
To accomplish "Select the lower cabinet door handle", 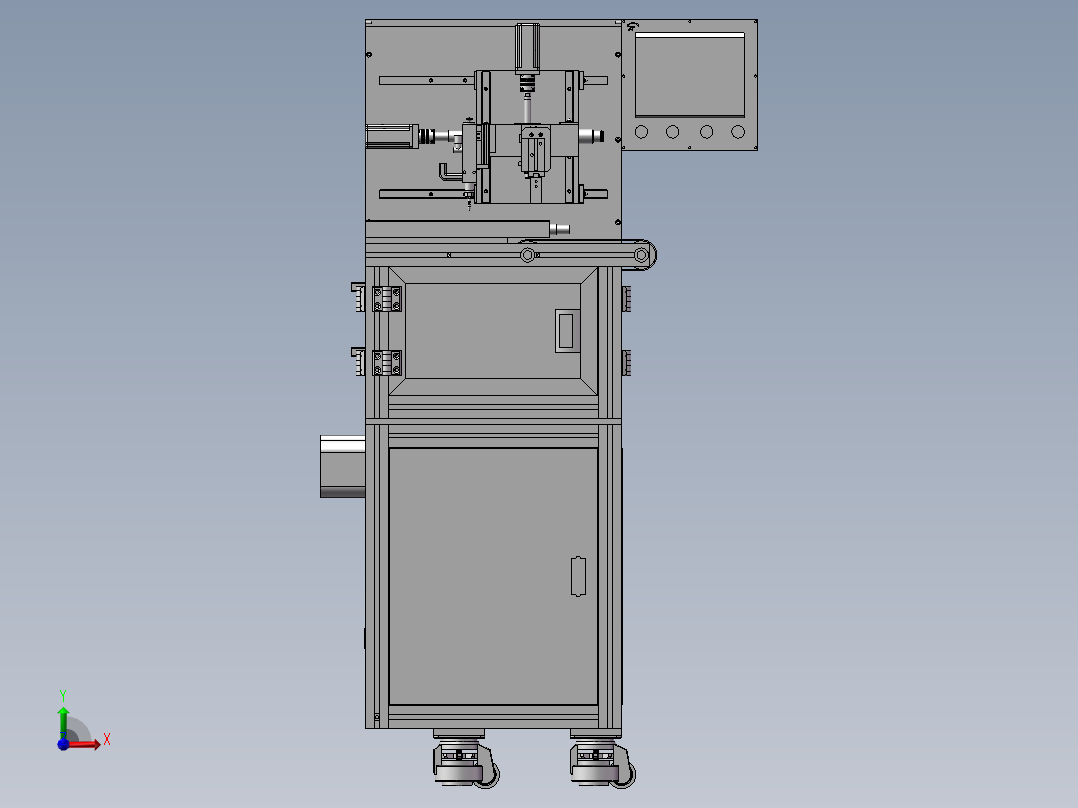I will coord(578,576).
